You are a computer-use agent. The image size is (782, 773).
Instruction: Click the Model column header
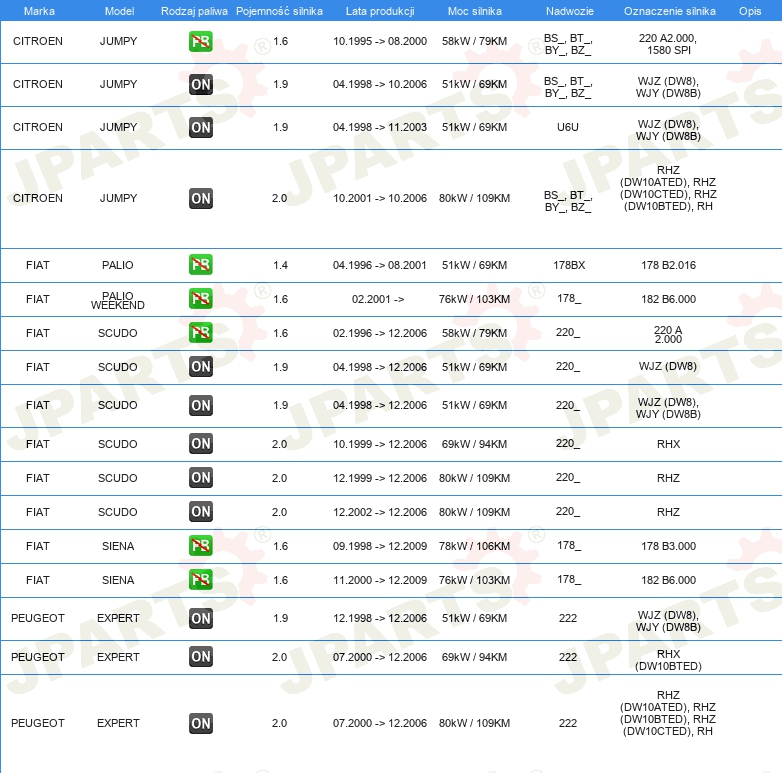pyautogui.click(x=119, y=11)
